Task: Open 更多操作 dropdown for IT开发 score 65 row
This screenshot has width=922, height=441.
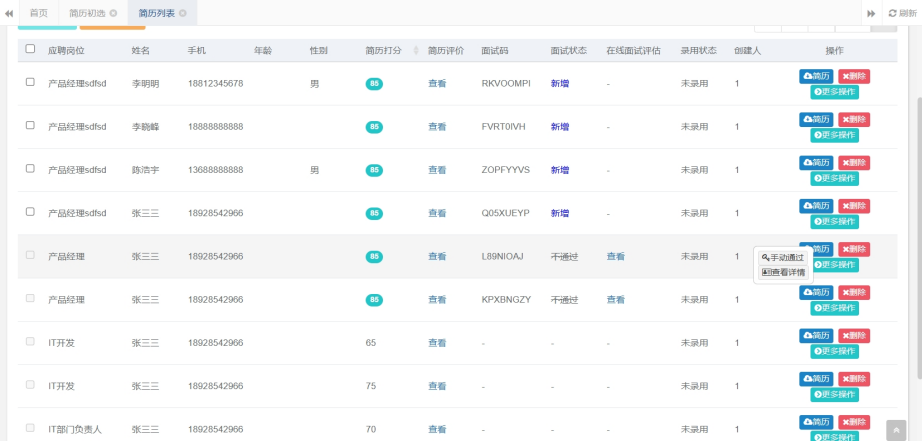Action: 834,351
